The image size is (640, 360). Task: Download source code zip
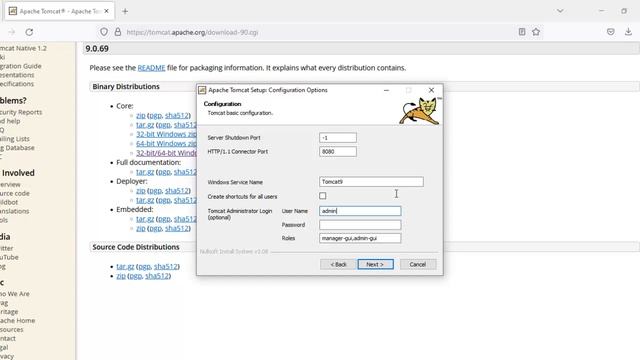121,276
